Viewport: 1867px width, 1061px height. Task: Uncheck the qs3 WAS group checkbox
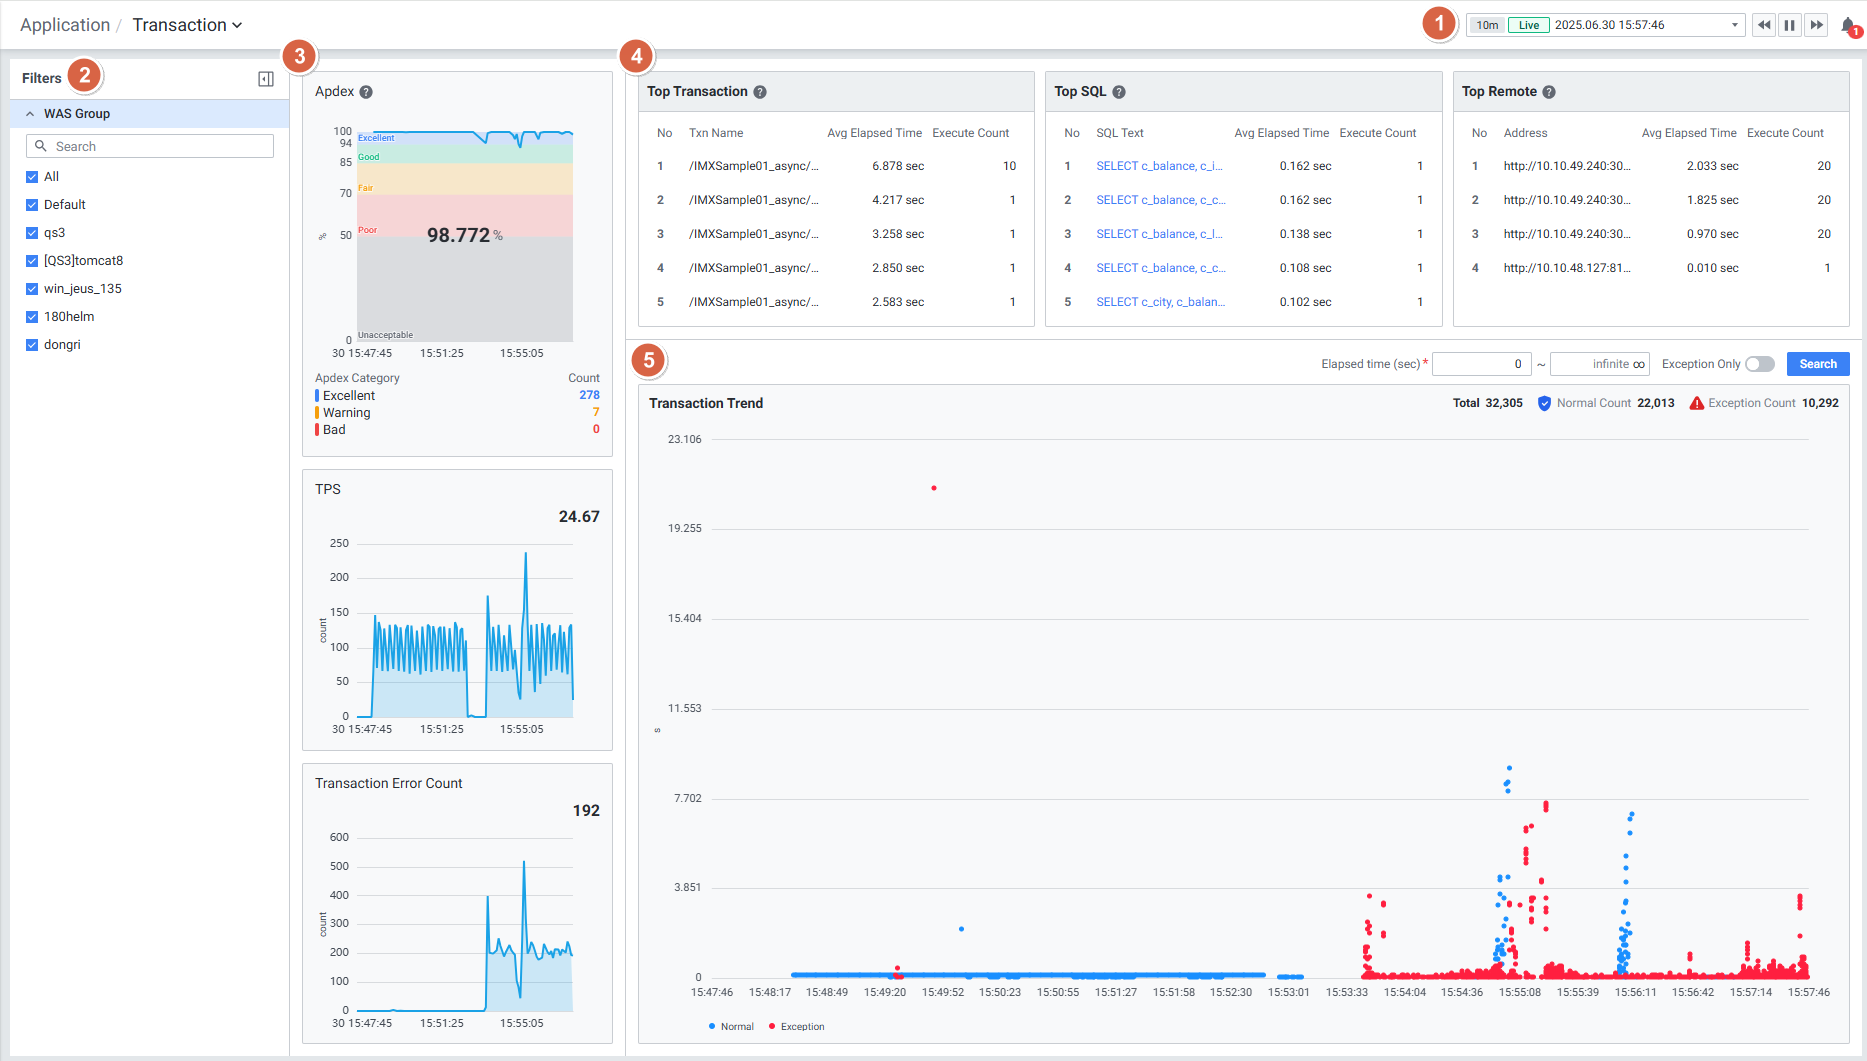(x=32, y=233)
